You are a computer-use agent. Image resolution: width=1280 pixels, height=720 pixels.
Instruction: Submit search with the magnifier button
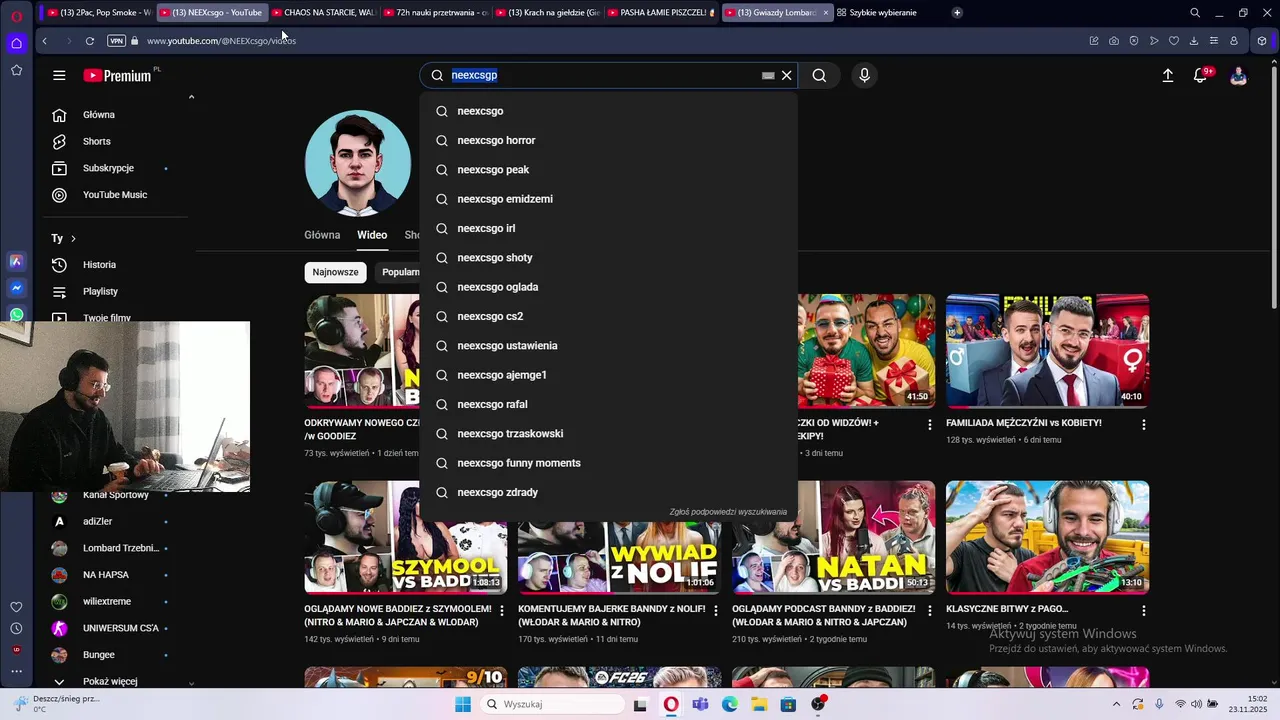point(819,75)
